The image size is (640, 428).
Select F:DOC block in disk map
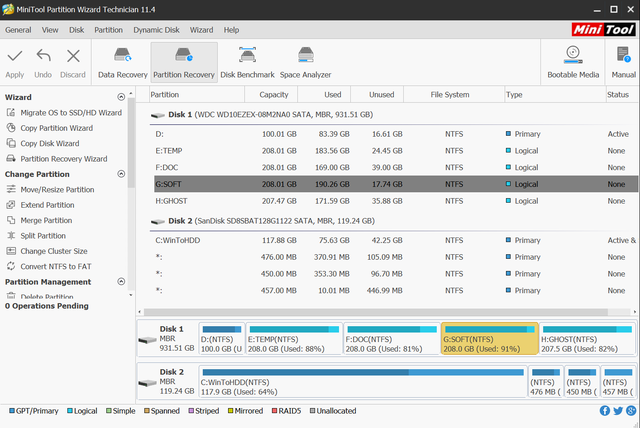tap(391, 339)
